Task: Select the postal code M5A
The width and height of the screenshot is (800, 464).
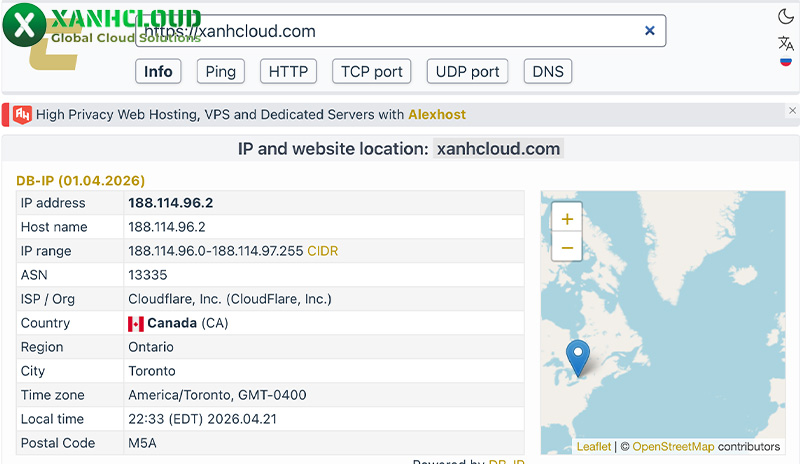Action: coord(142,443)
